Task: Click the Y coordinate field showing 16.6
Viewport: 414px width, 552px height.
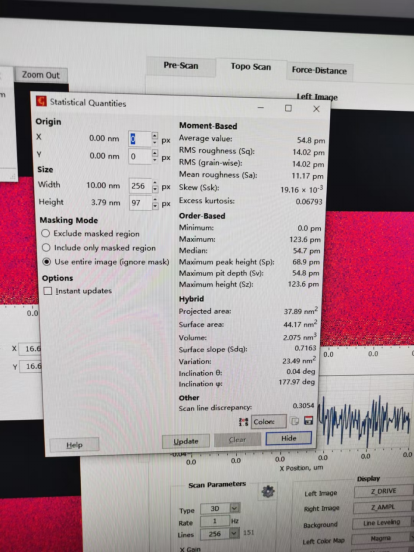Action: coord(30,366)
